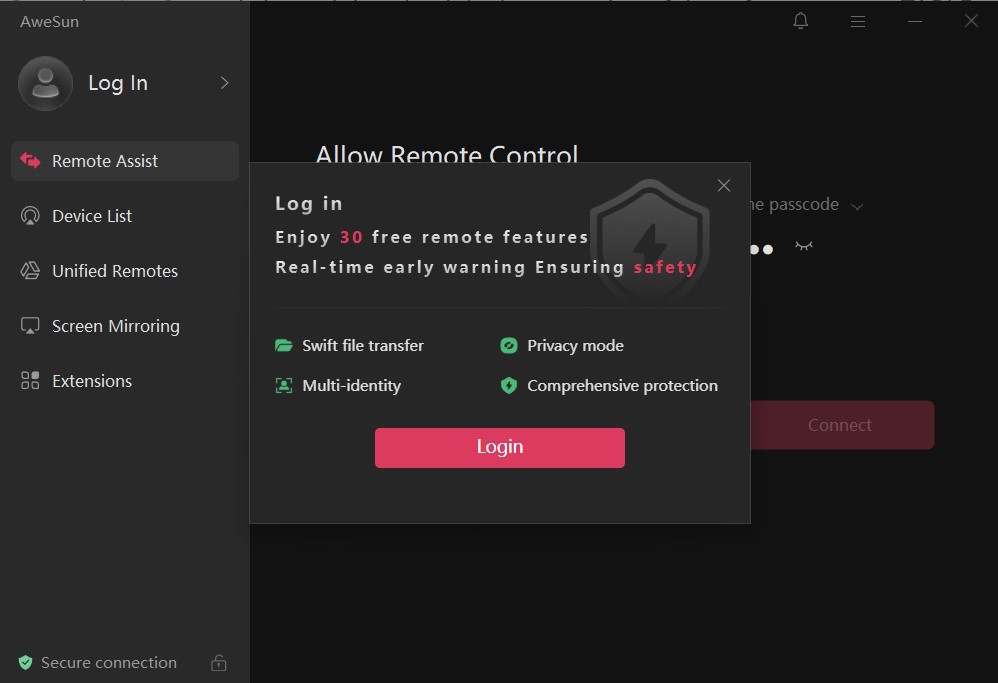The image size is (998, 683).
Task: Go to Screen Mirroring
Action: tap(115, 326)
